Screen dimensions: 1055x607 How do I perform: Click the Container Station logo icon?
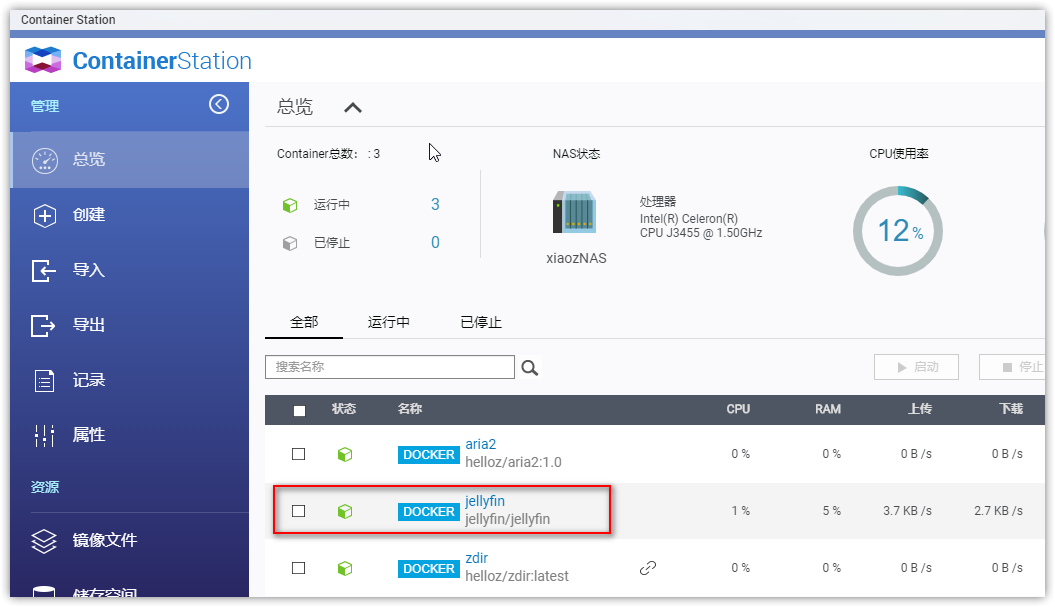tap(43, 61)
